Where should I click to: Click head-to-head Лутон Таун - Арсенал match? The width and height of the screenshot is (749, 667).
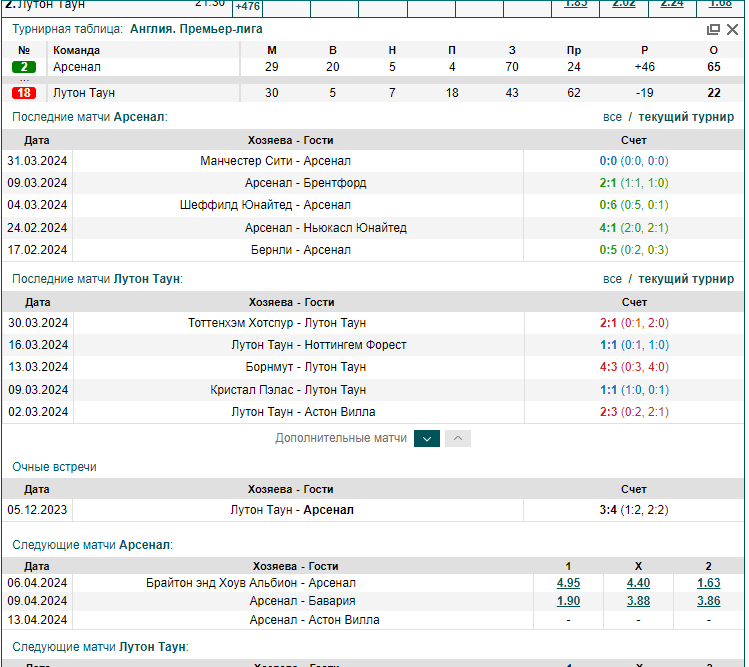coord(292,510)
